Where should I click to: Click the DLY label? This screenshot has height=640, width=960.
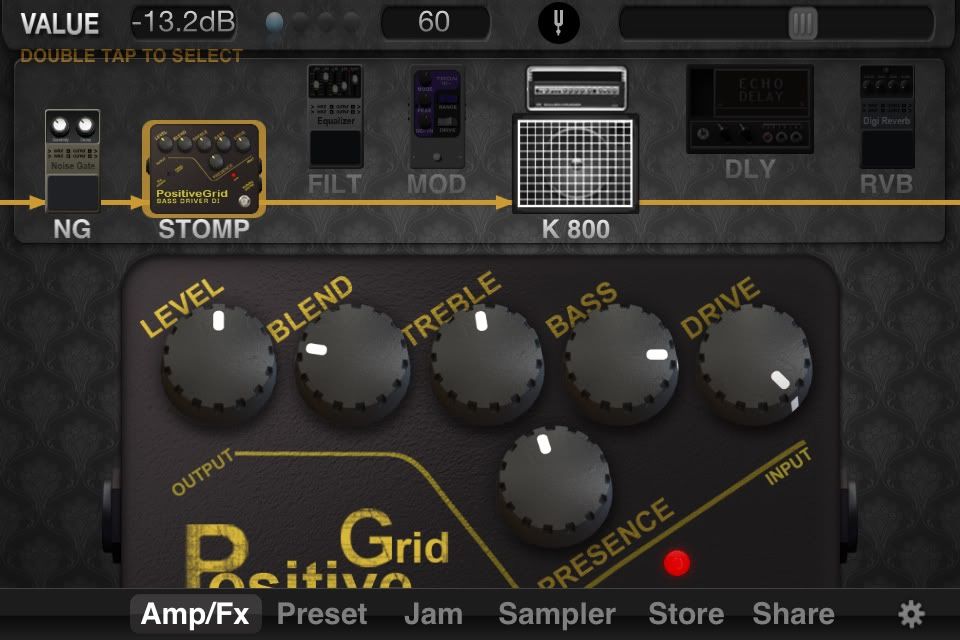tap(750, 169)
